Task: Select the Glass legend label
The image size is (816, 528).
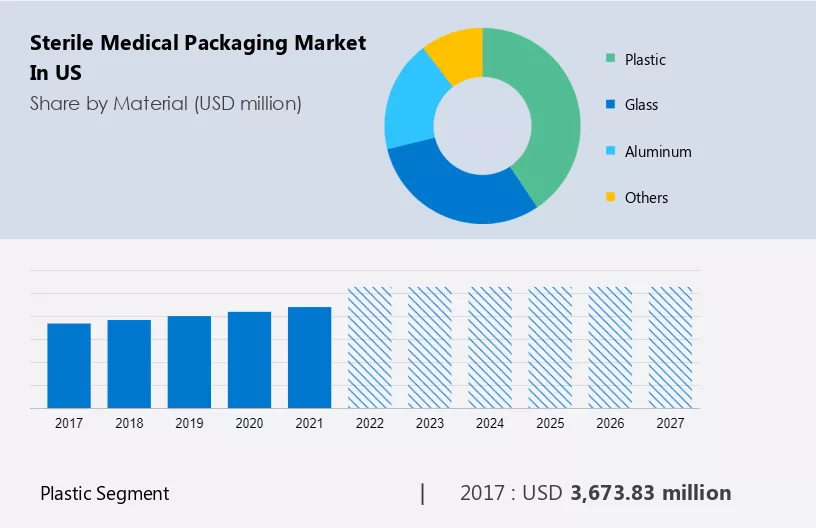Action: click(641, 105)
